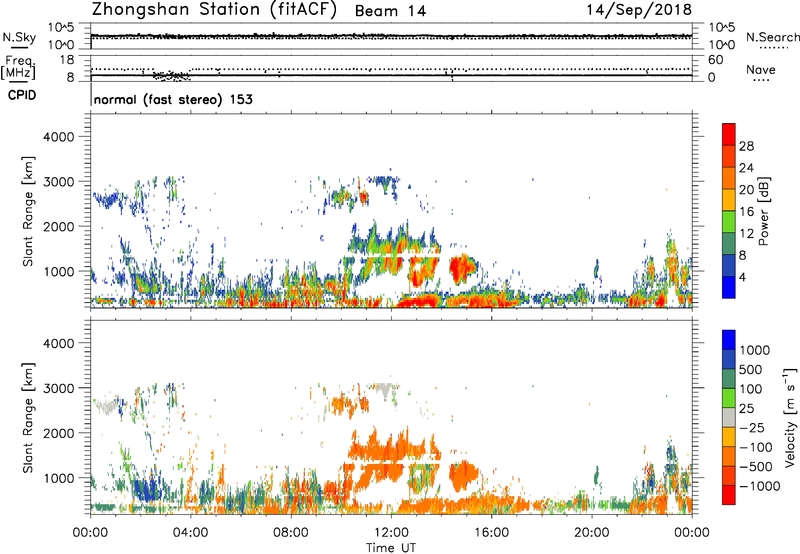Click the red bottom segment of velocity colorbar
This screenshot has height=554, width=800.
click(x=729, y=495)
